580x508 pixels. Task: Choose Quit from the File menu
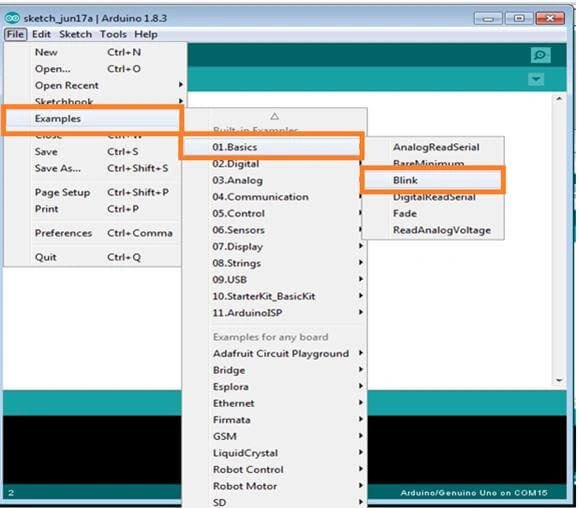click(93, 257)
